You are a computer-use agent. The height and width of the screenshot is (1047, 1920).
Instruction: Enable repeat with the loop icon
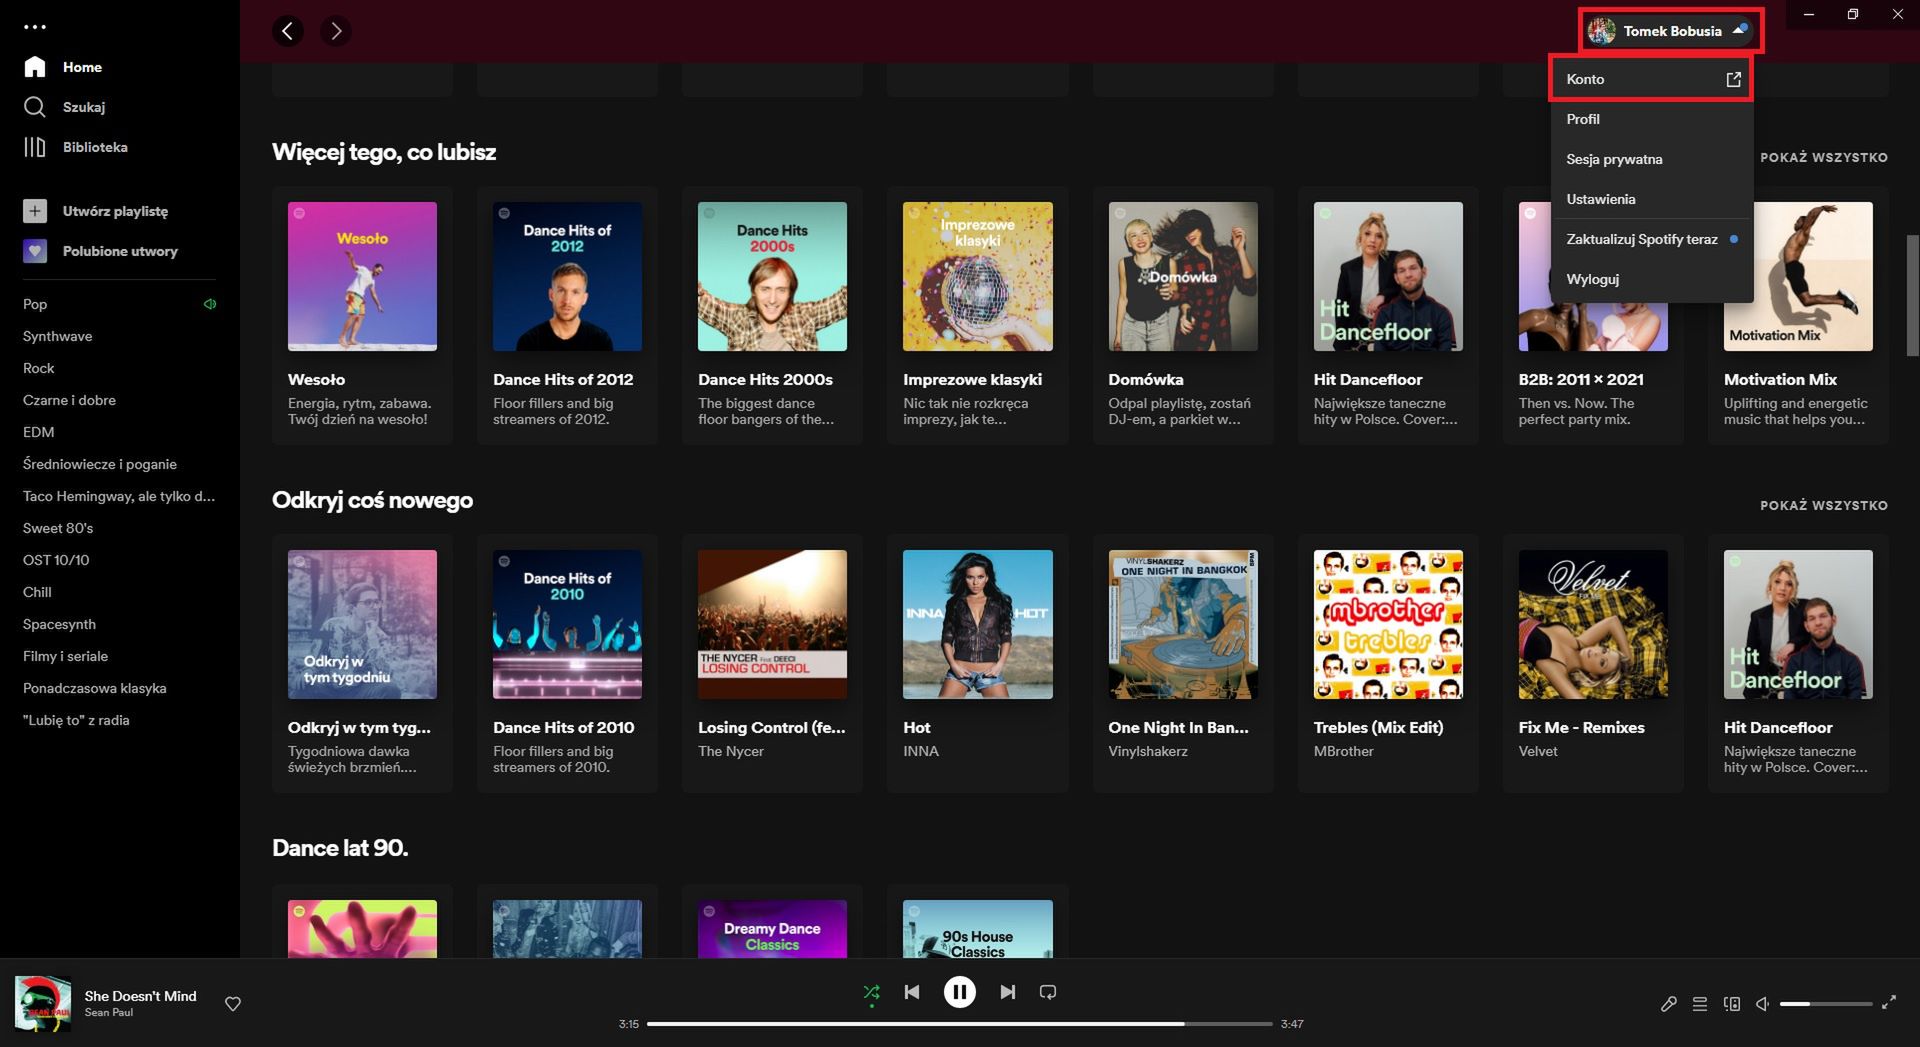[x=1047, y=991]
